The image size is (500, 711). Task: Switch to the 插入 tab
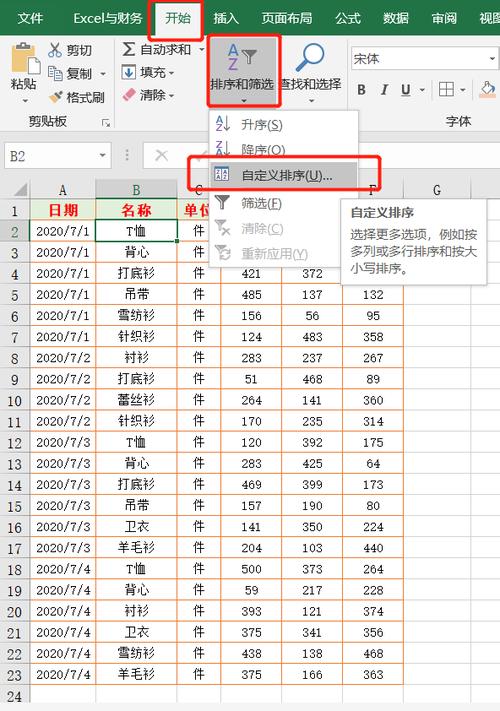tap(226, 18)
